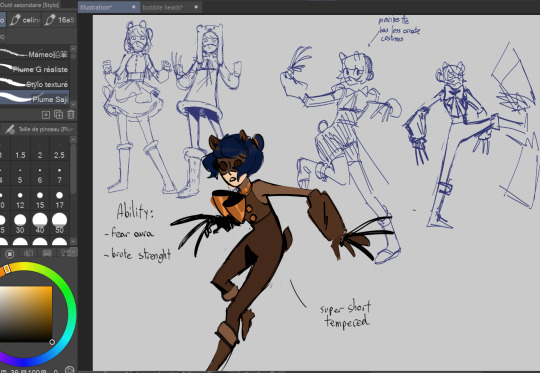The image size is (540, 373).
Task: Choose the Plume G réaliste brush
Action: coord(34,69)
